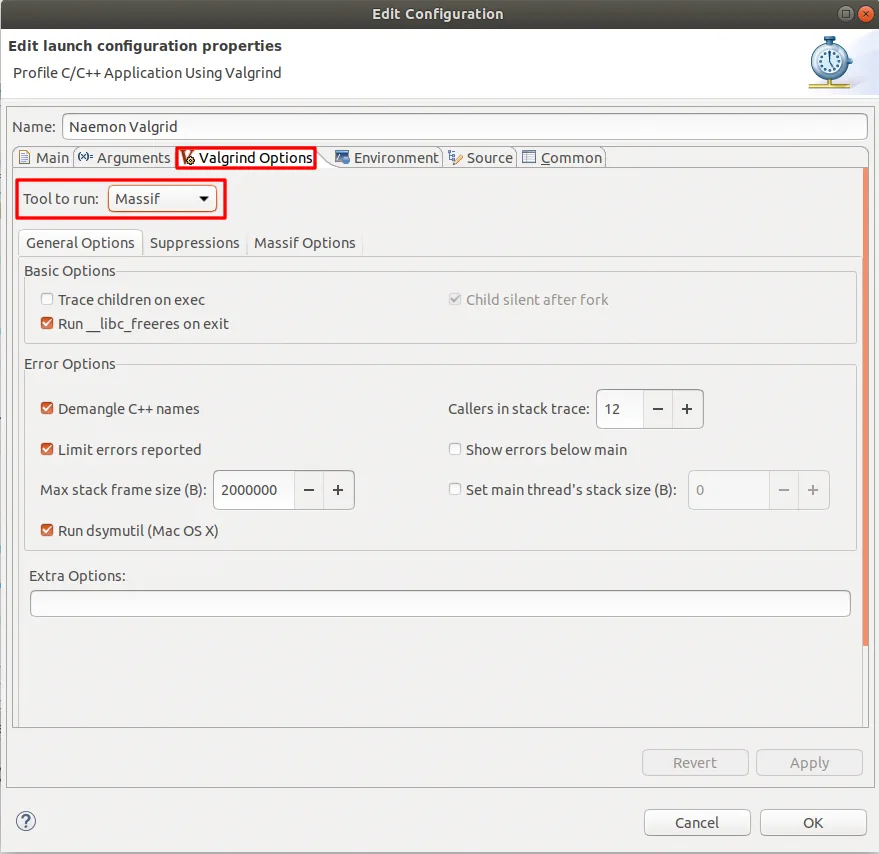Click the Common tab icon
Image resolution: width=879 pixels, height=854 pixels.
tap(529, 156)
